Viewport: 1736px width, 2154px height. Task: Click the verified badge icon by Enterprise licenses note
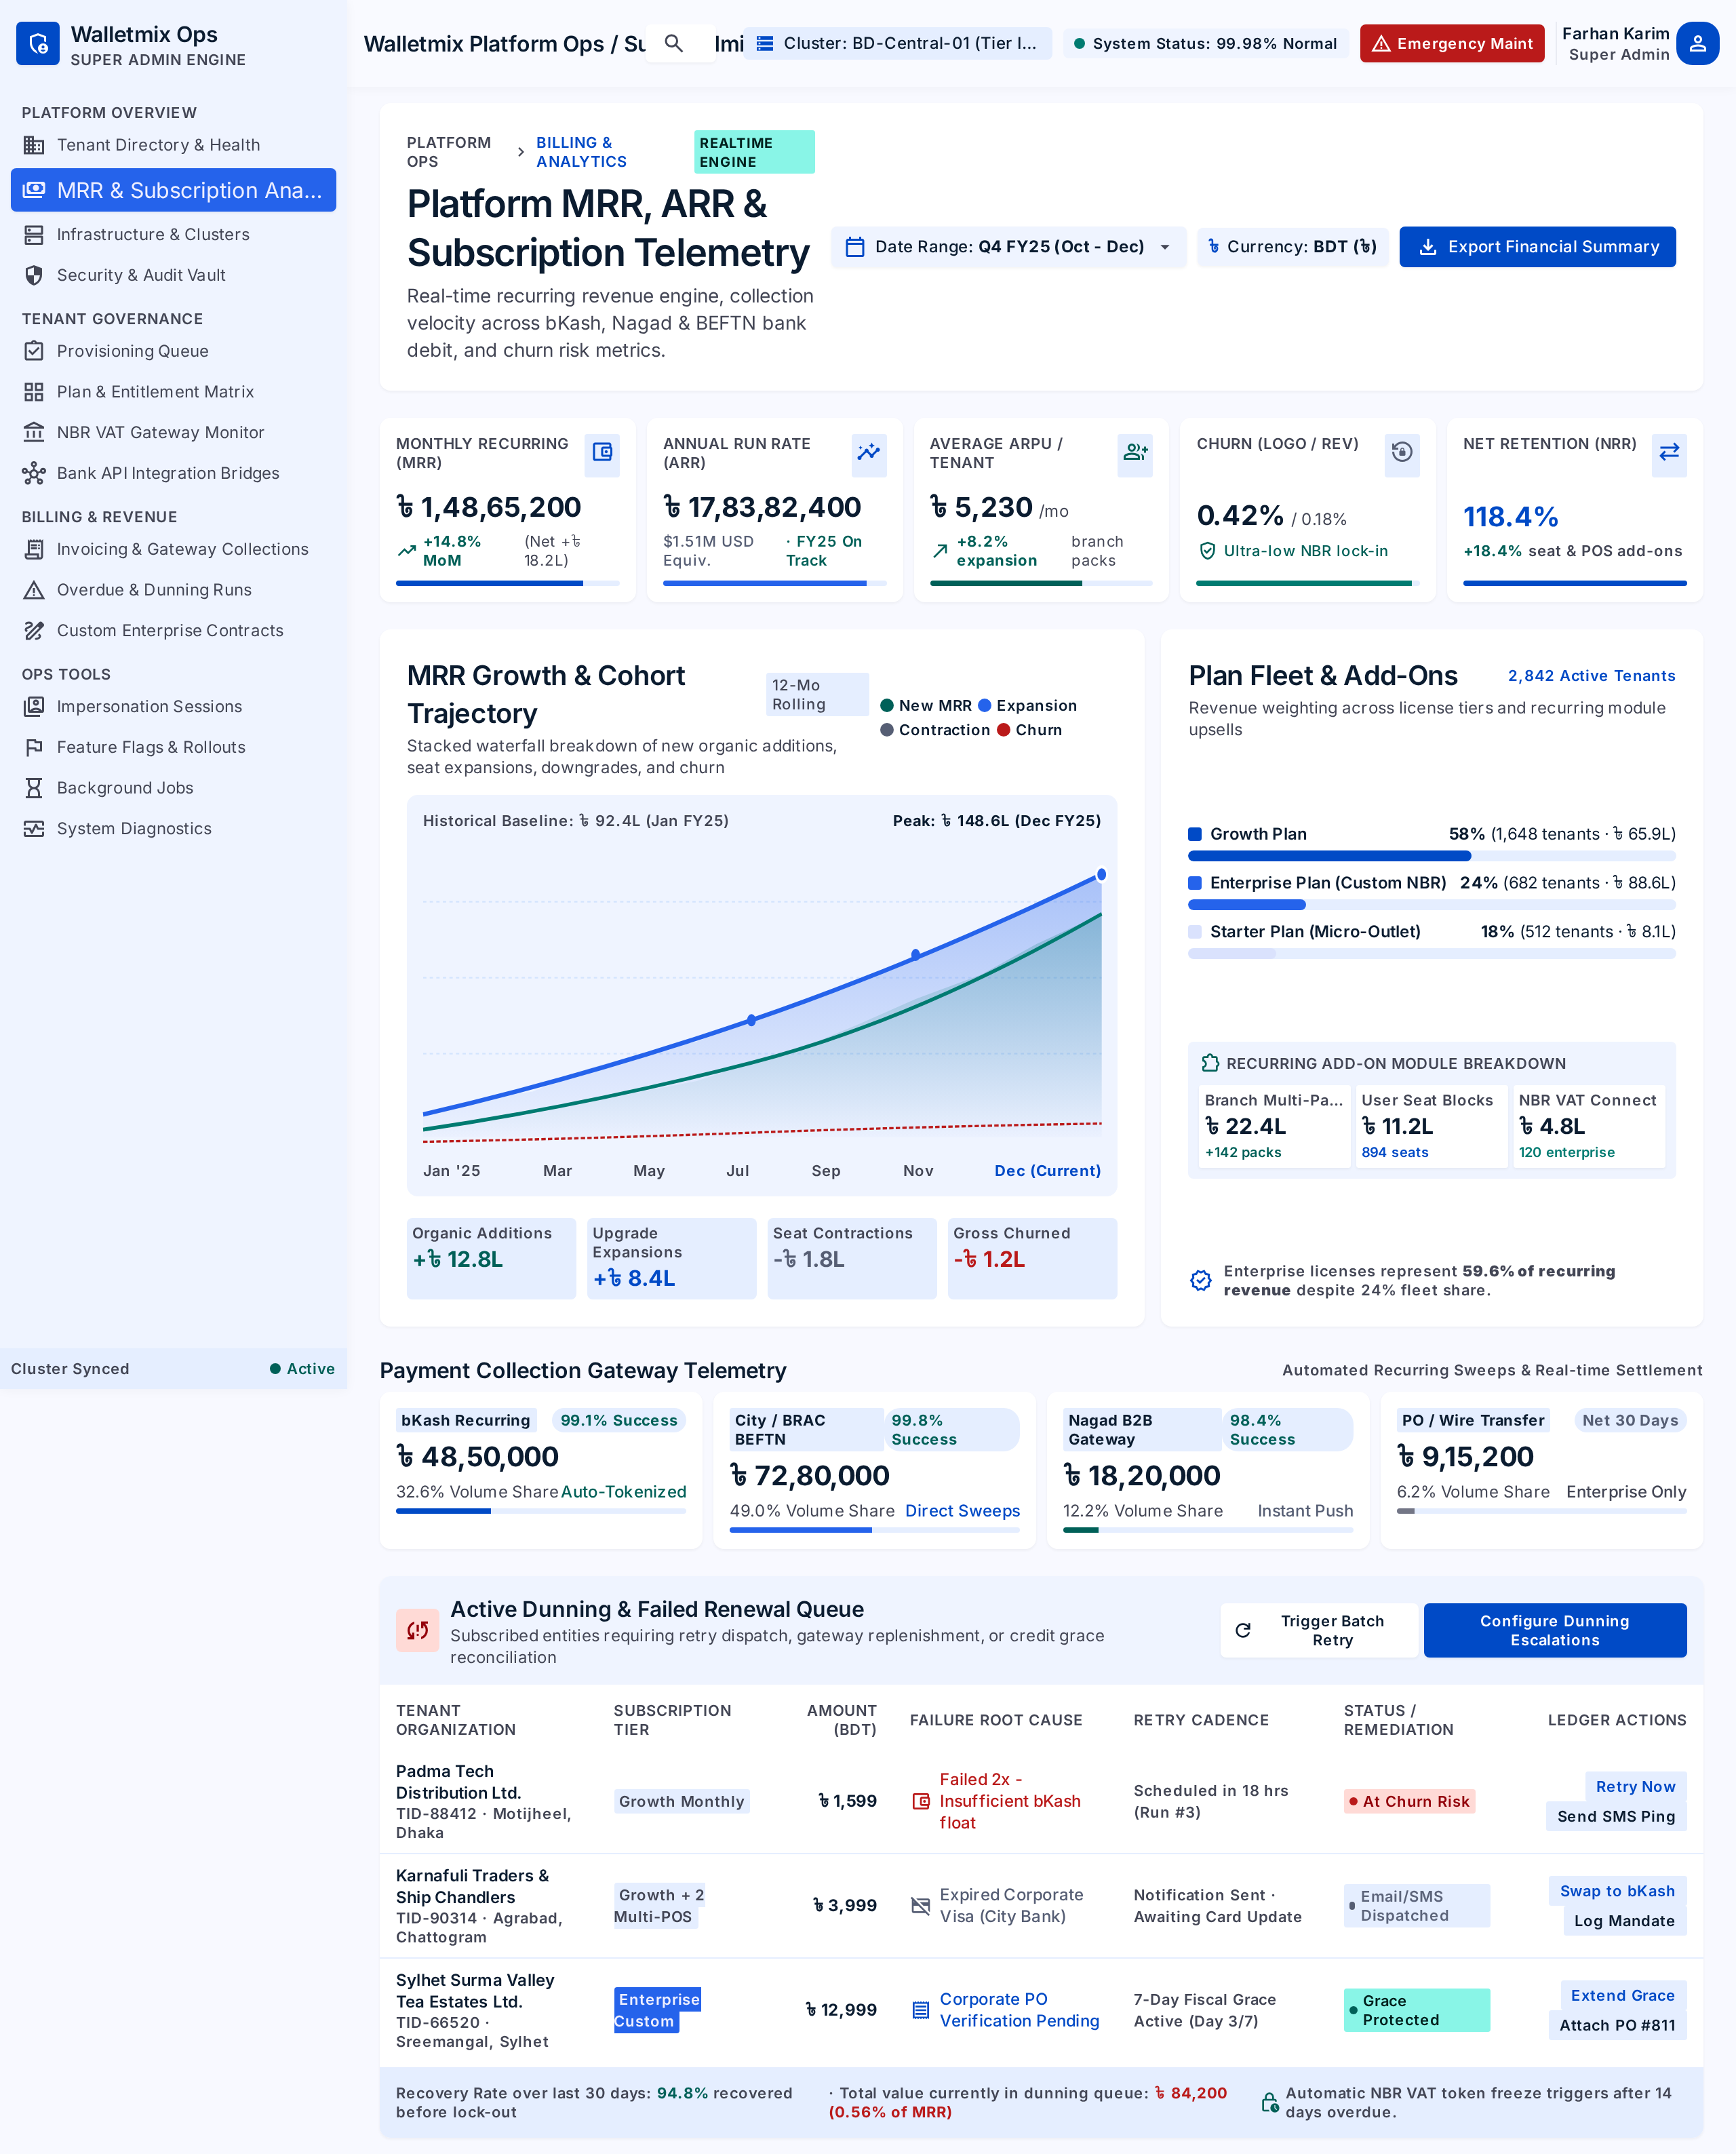pos(1201,1280)
